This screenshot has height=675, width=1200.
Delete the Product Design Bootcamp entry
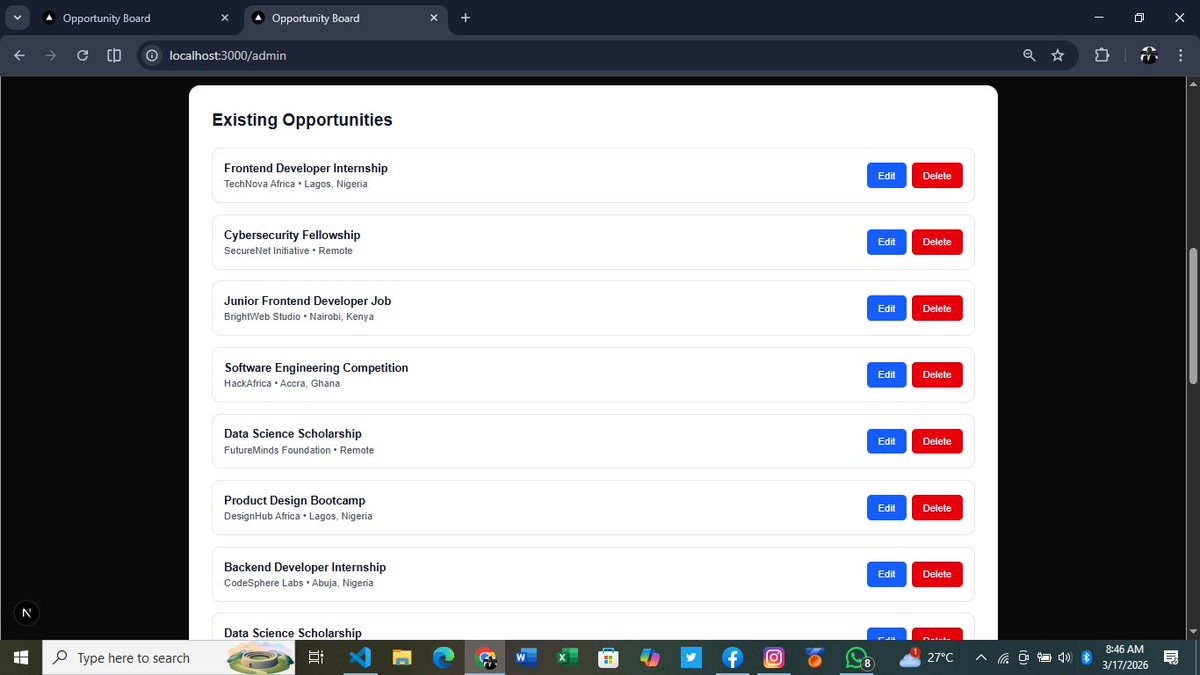coord(937,508)
